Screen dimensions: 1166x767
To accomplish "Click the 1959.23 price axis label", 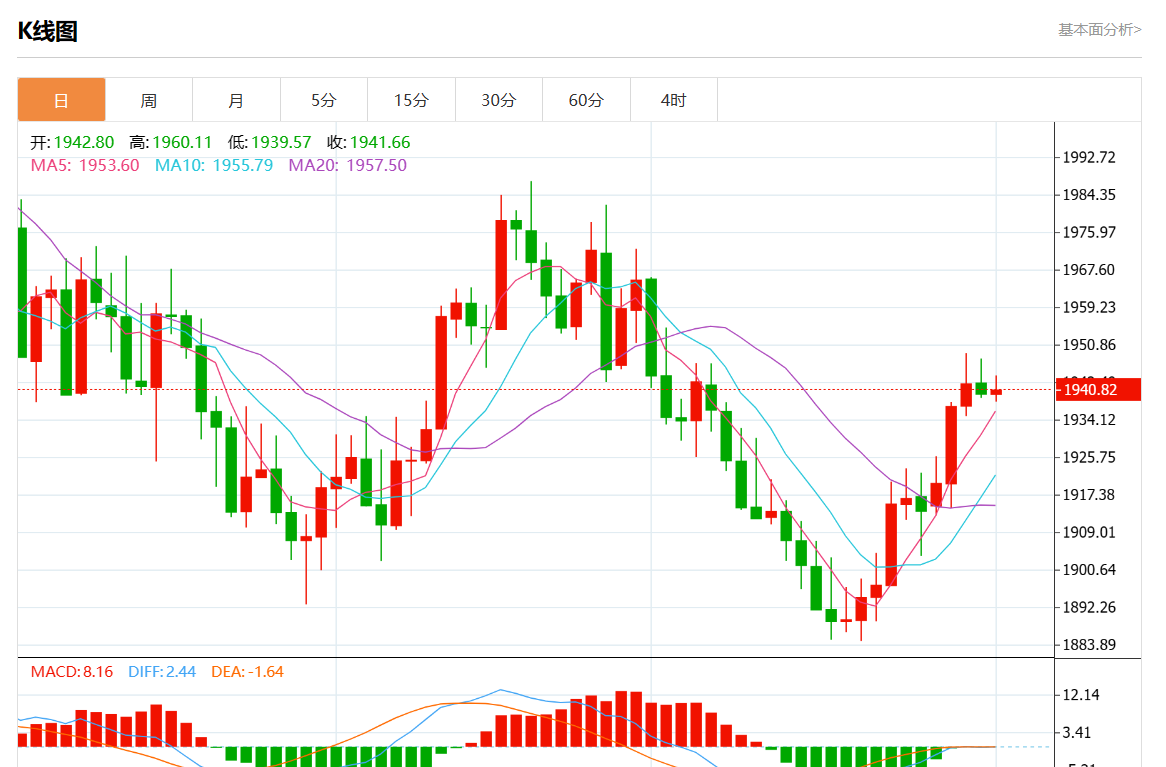I will [x=1089, y=307].
